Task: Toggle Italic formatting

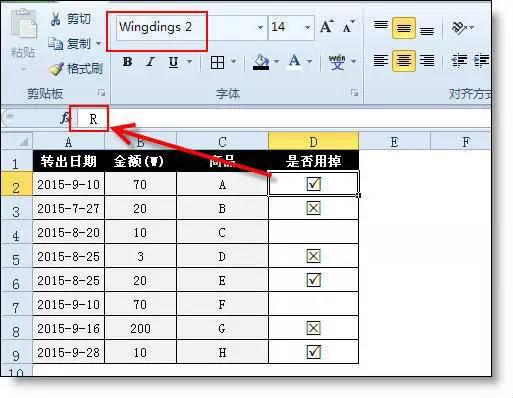Action: 151,62
